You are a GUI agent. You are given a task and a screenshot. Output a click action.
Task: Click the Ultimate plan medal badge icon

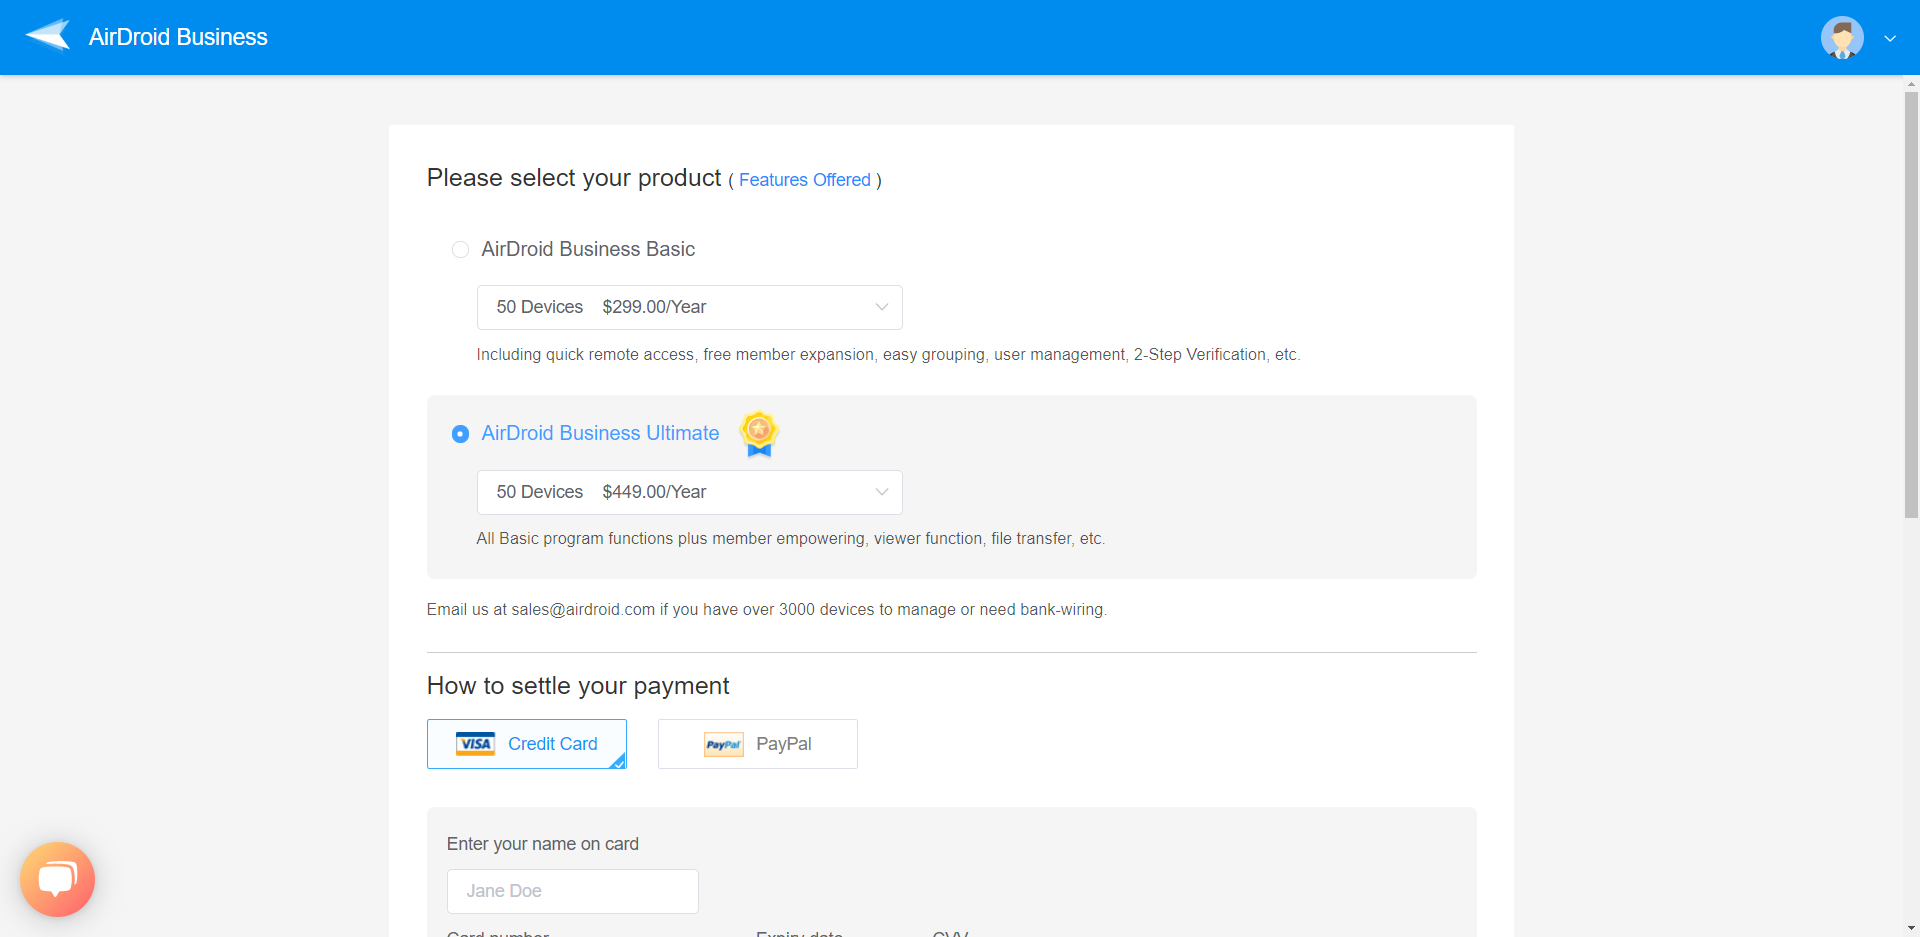[x=759, y=434]
